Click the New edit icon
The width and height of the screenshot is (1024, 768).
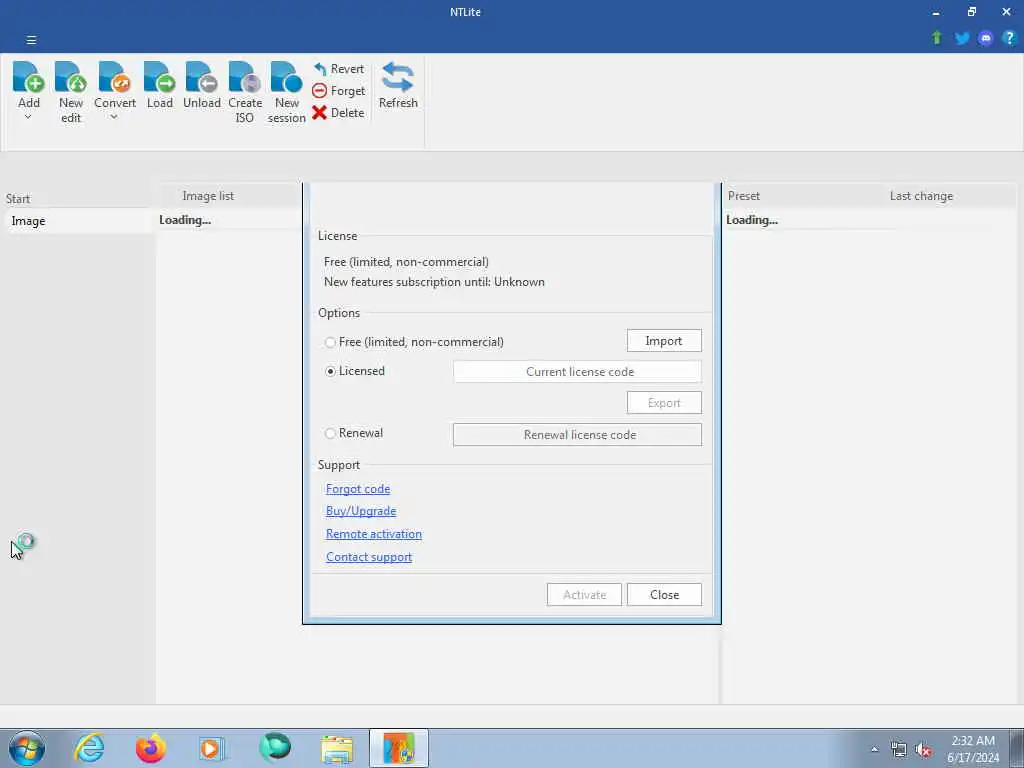pos(71,77)
